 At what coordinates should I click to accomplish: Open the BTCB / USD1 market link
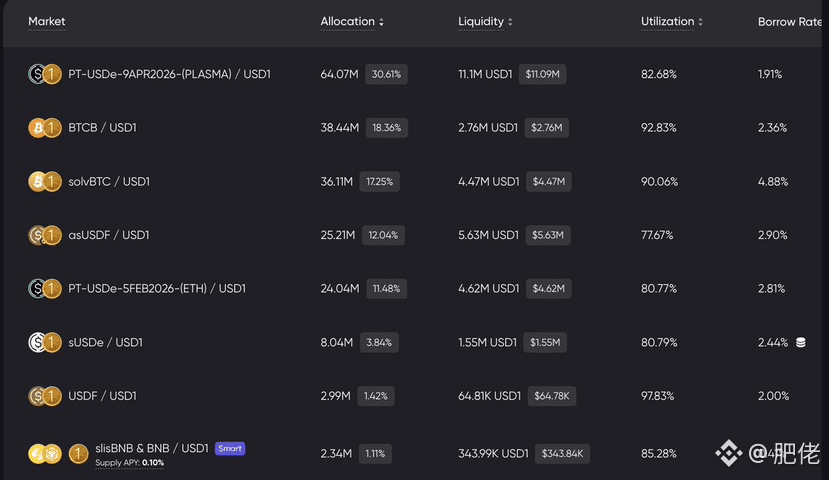point(102,128)
